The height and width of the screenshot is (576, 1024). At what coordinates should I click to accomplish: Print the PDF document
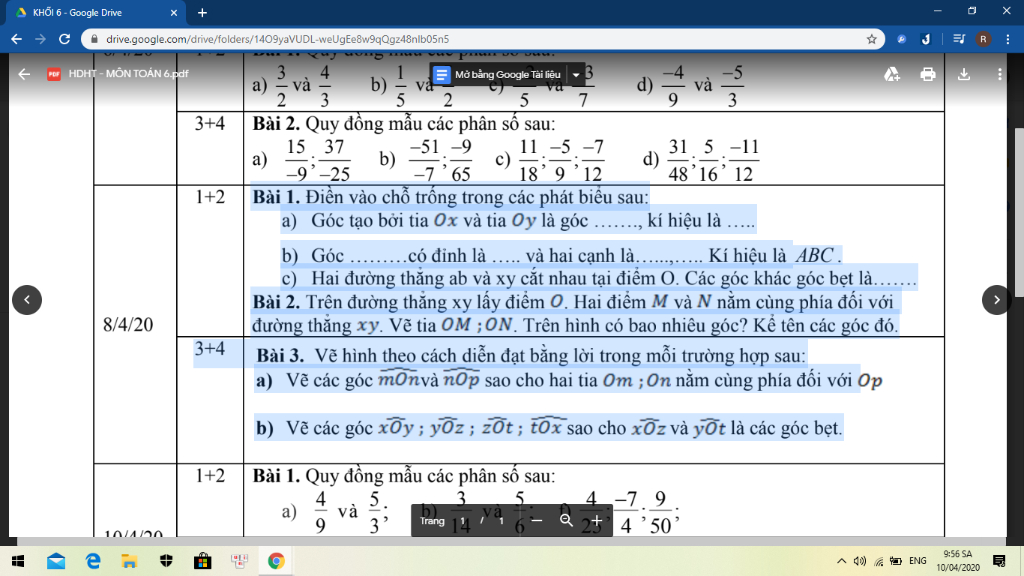tap(928, 74)
